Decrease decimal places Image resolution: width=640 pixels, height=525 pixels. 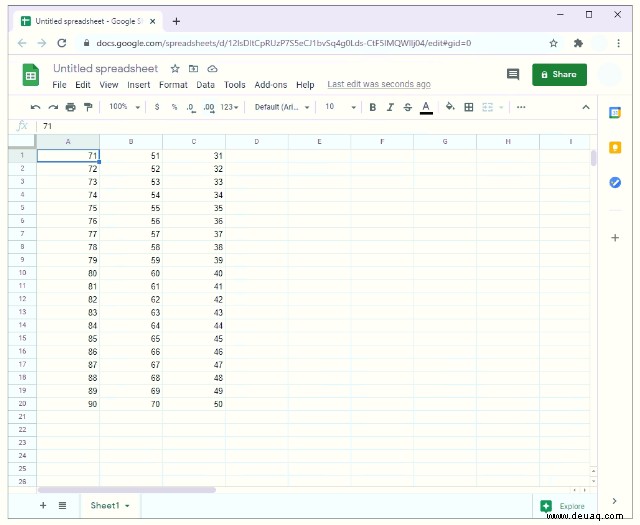point(191,107)
